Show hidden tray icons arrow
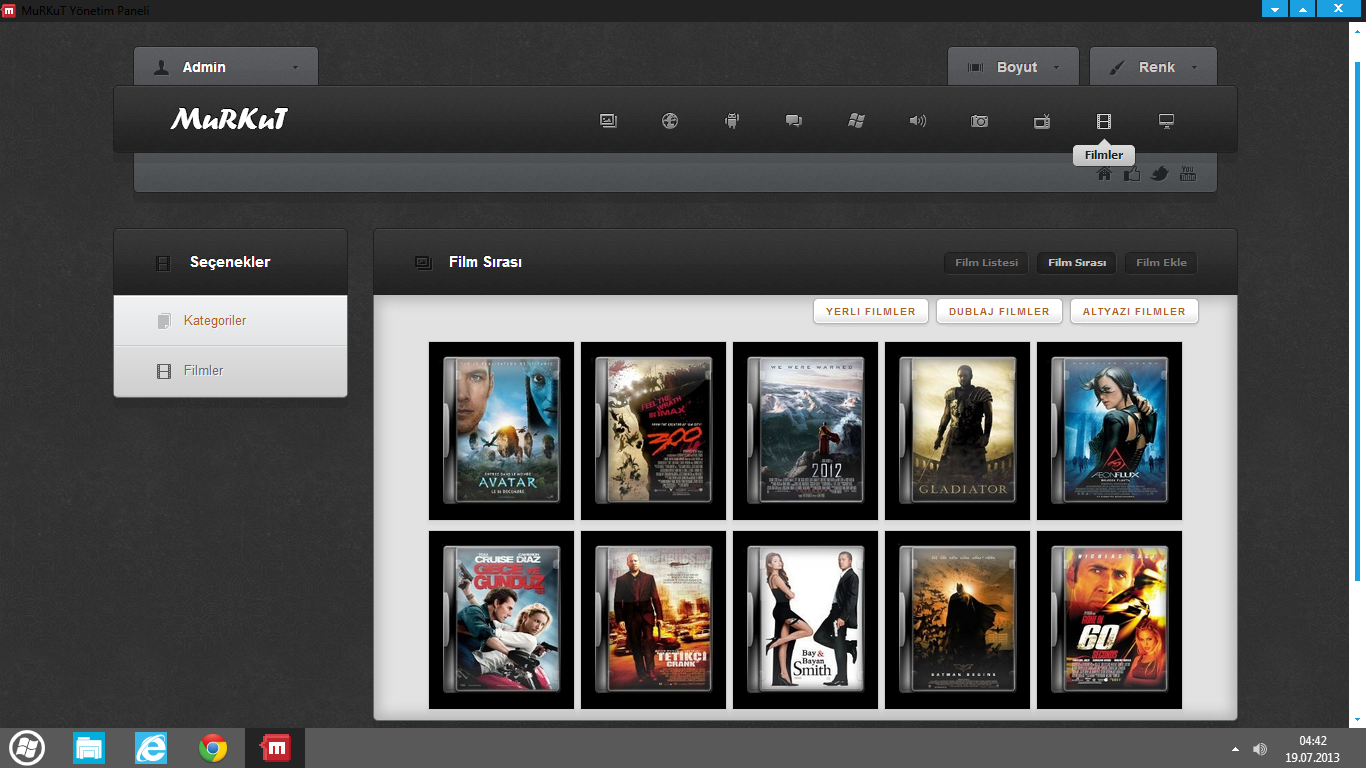Screen dimensions: 1366x768 tap(1235, 749)
